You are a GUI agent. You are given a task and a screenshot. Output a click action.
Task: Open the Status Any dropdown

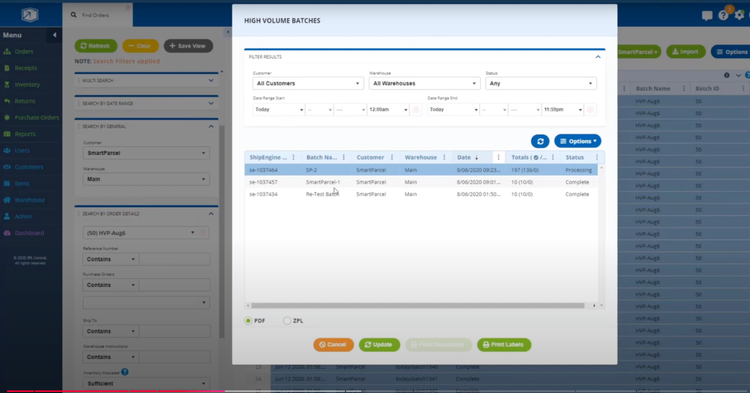(541, 83)
